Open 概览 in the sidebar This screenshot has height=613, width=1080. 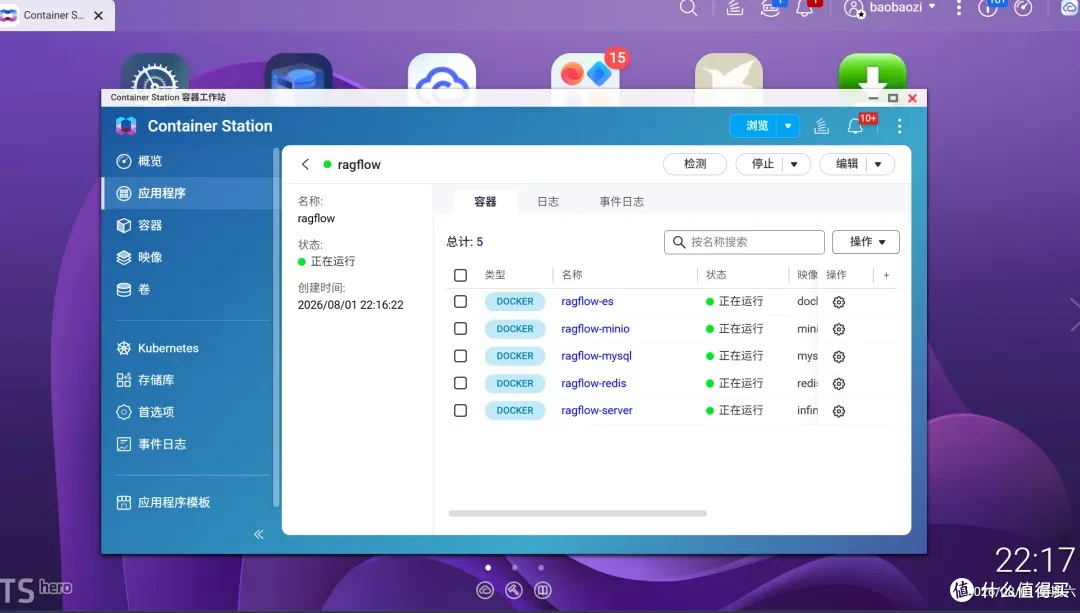point(187,161)
